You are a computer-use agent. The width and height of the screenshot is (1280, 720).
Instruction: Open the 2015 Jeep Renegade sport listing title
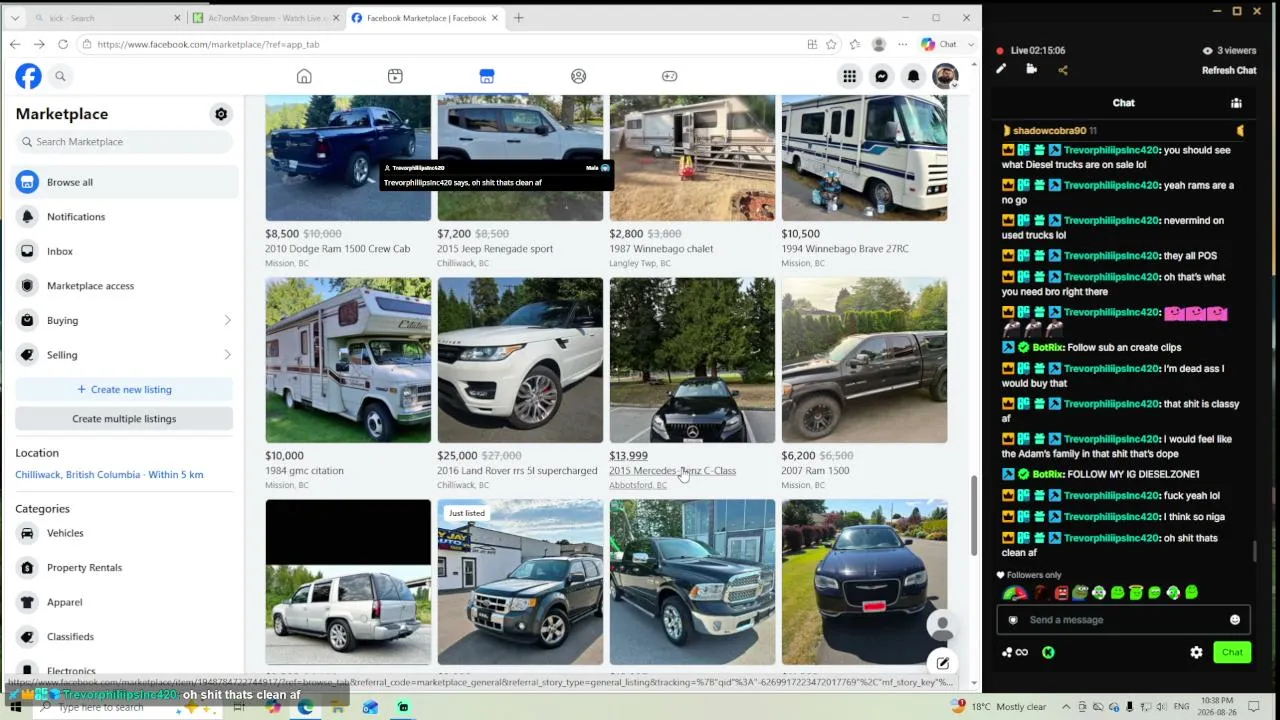(495, 249)
